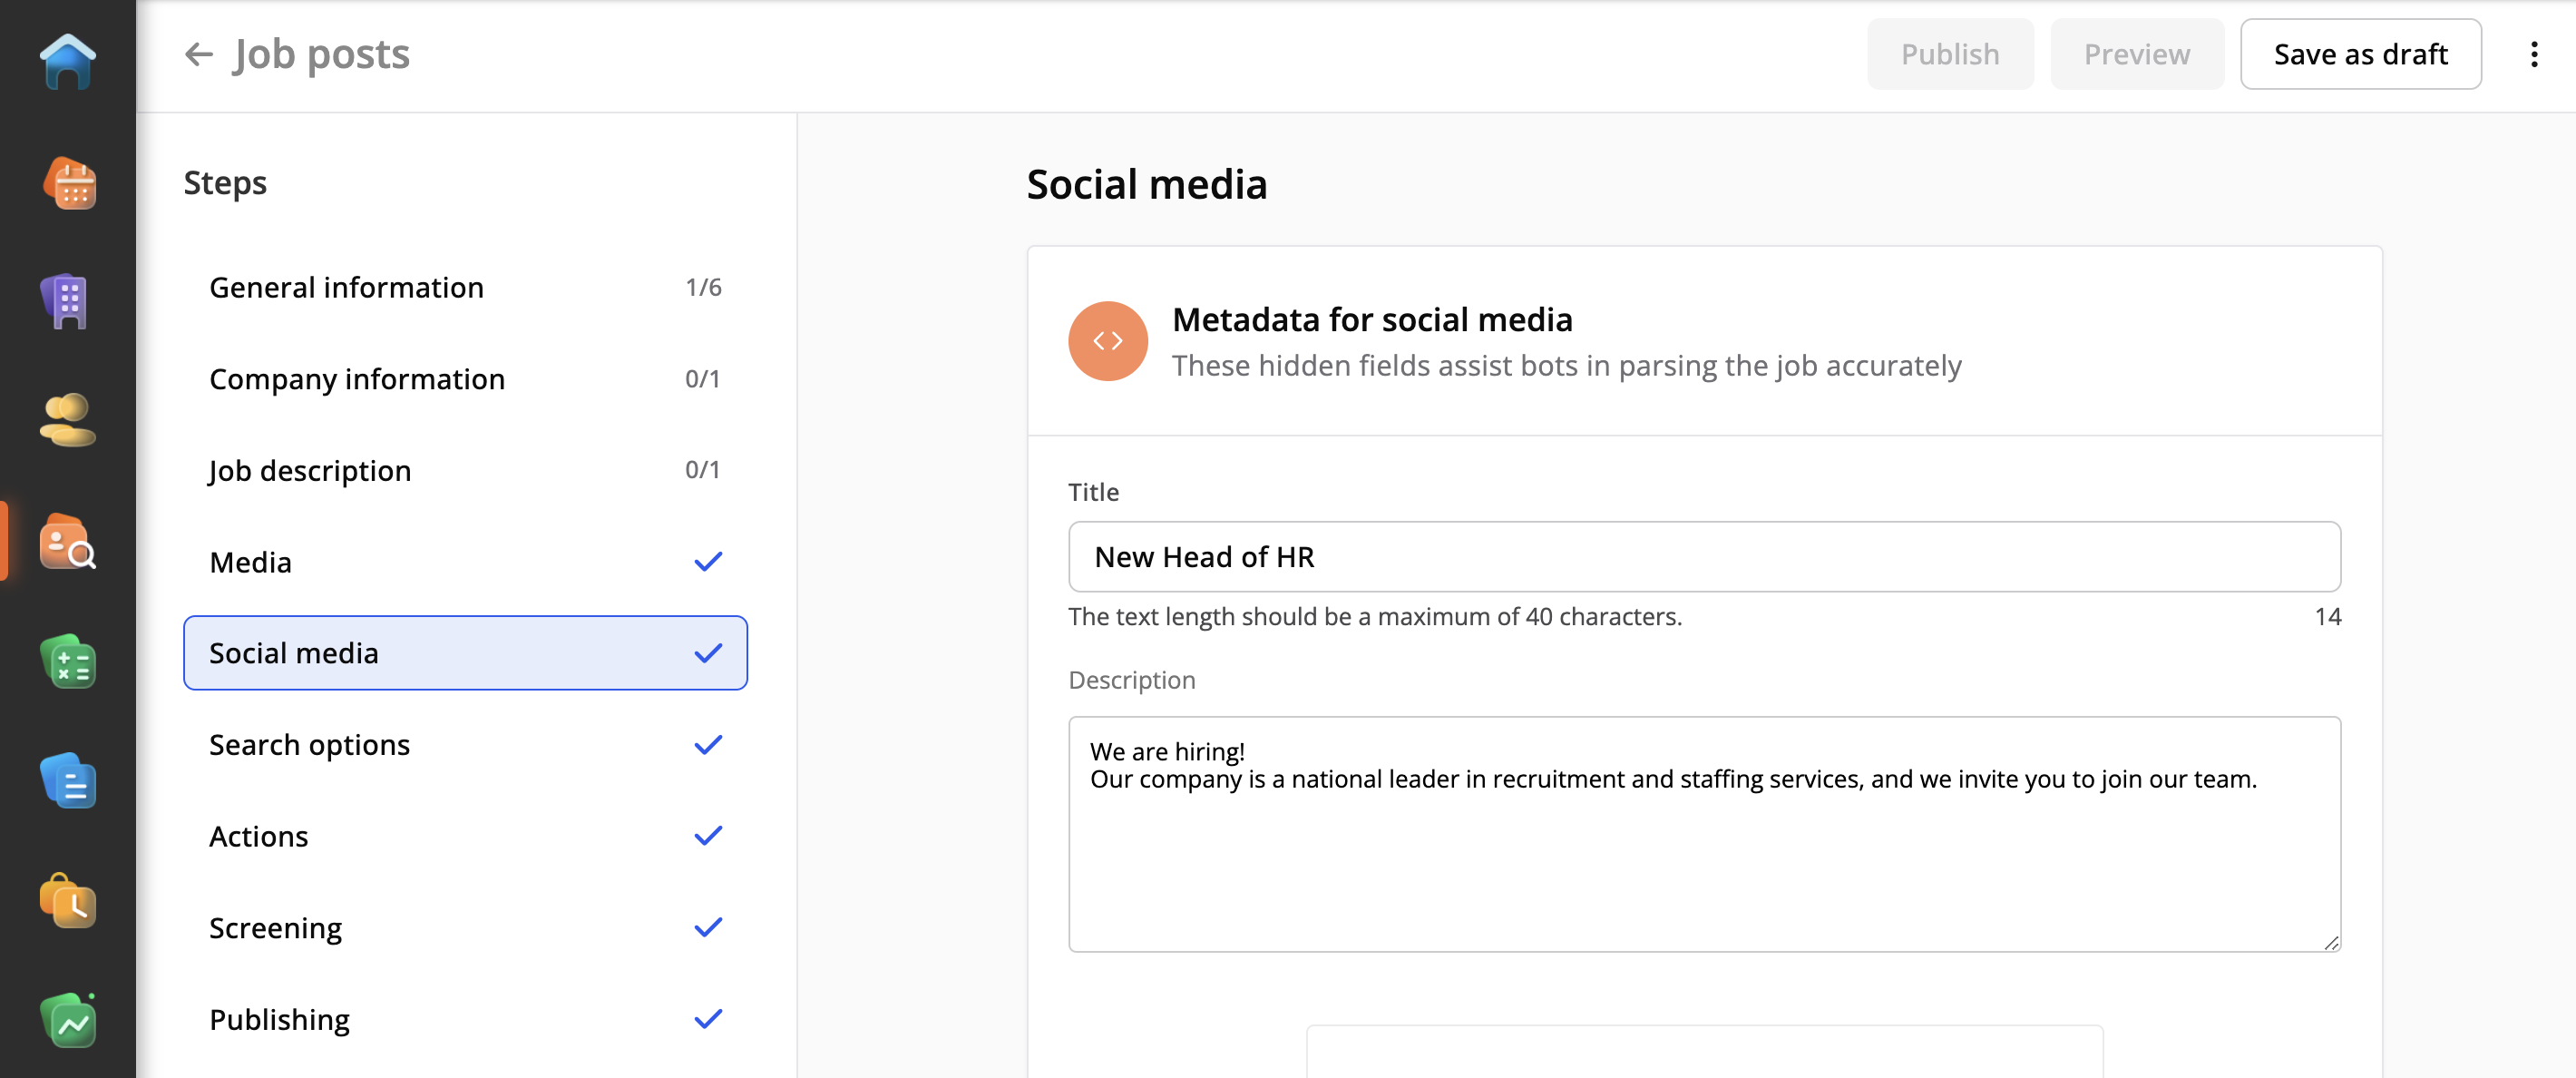Click the Save as draft button
This screenshot has height=1078, width=2576.
pyautogui.click(x=2360, y=54)
